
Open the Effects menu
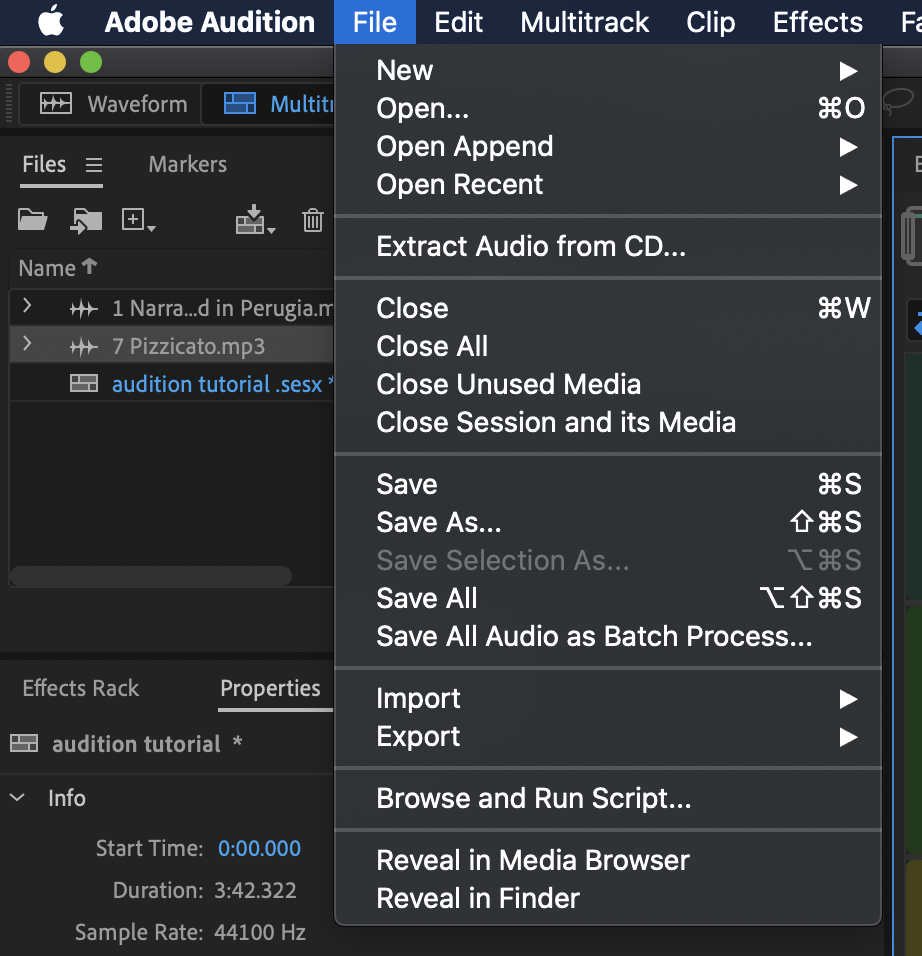(x=818, y=22)
